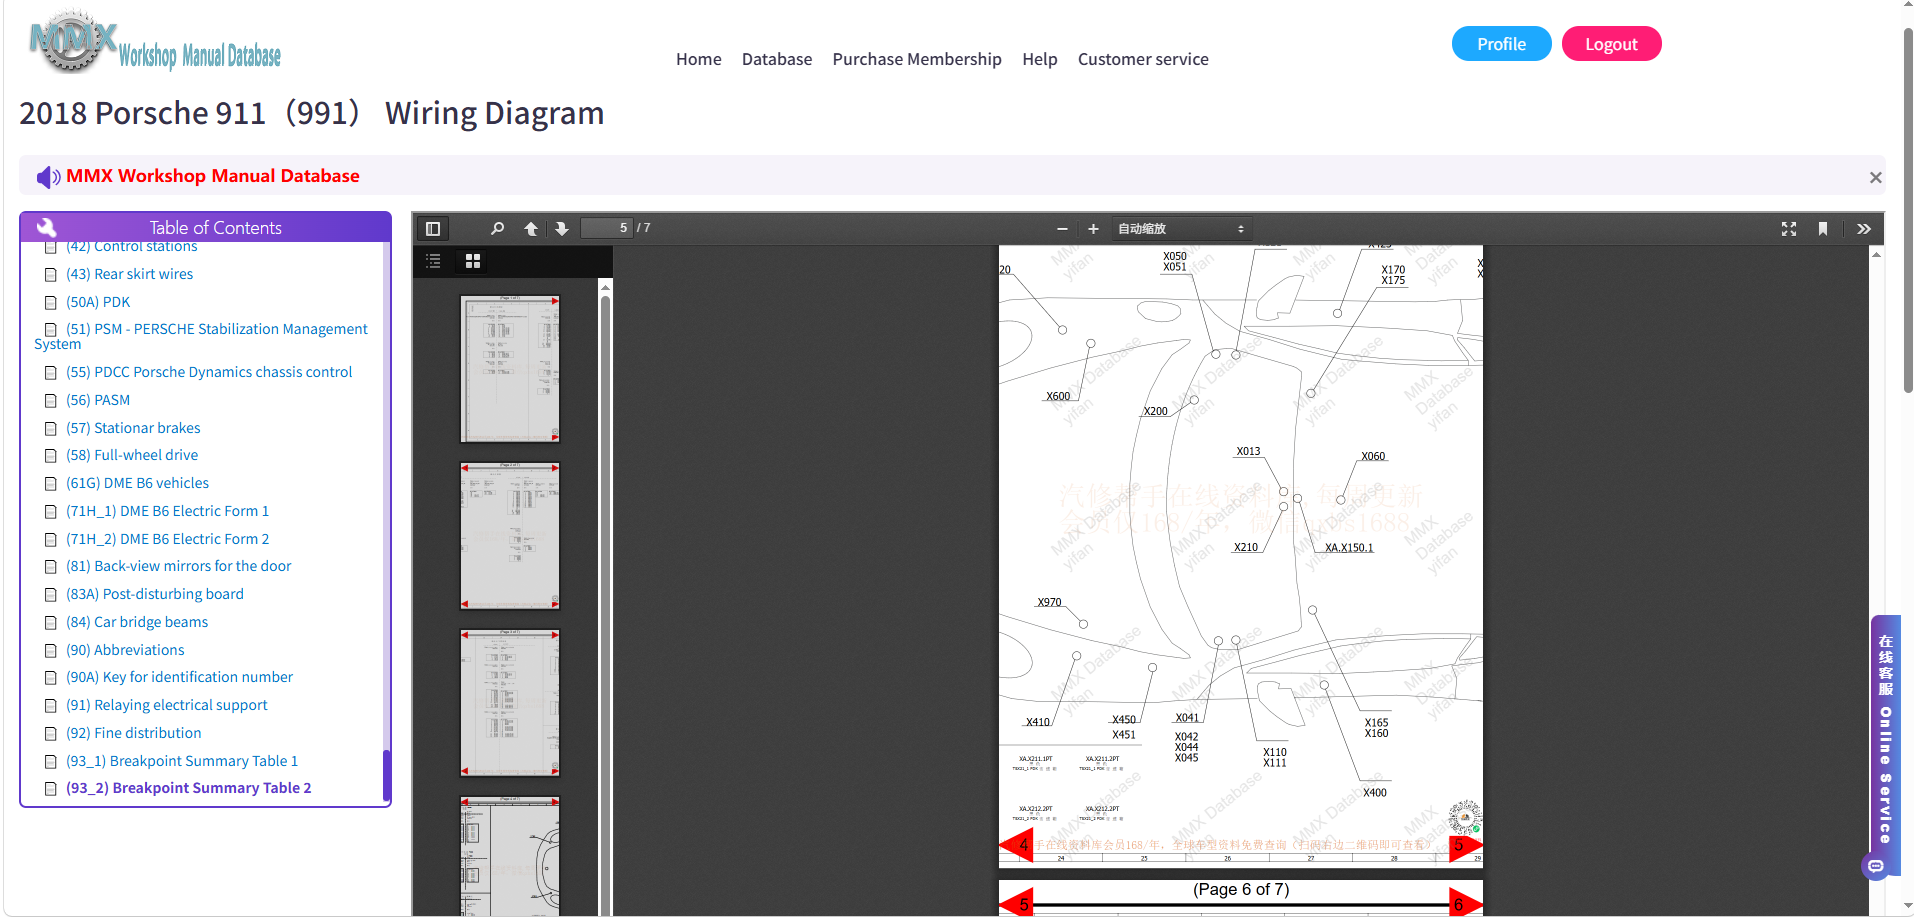
Task: Open PDF tools double-chevron menu
Action: [x=1864, y=229]
